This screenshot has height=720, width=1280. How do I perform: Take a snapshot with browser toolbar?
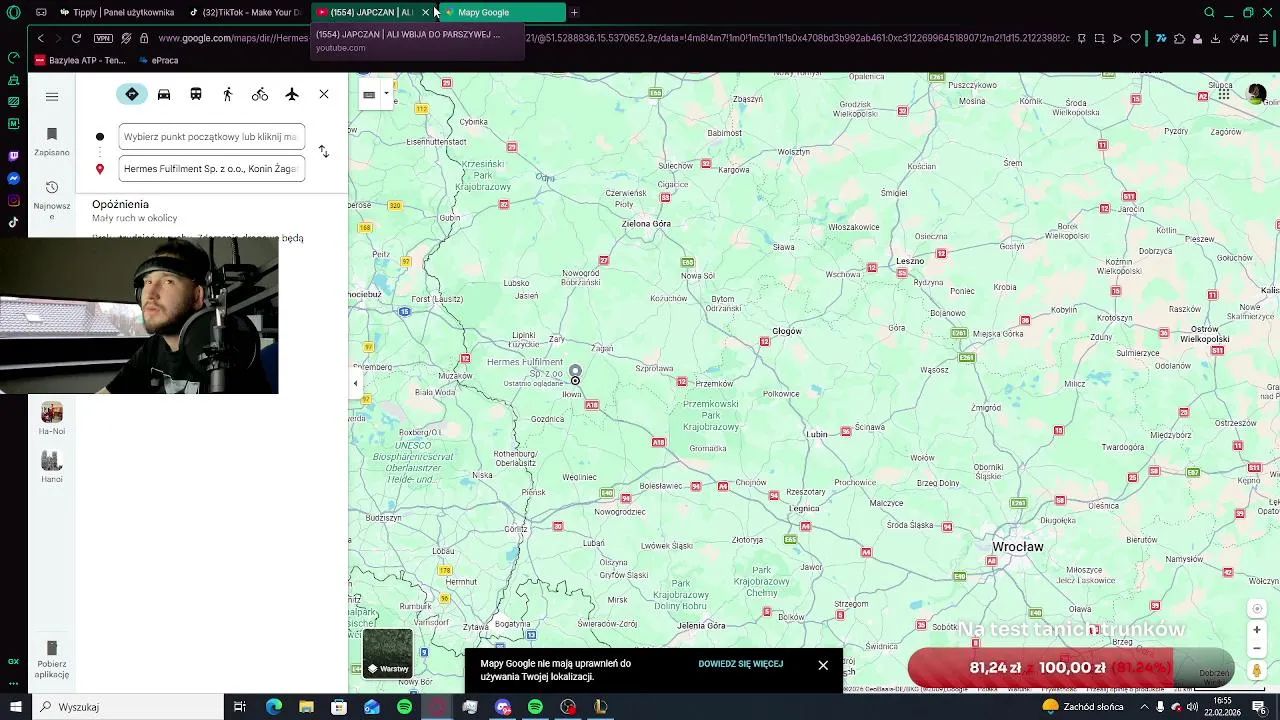1099,38
